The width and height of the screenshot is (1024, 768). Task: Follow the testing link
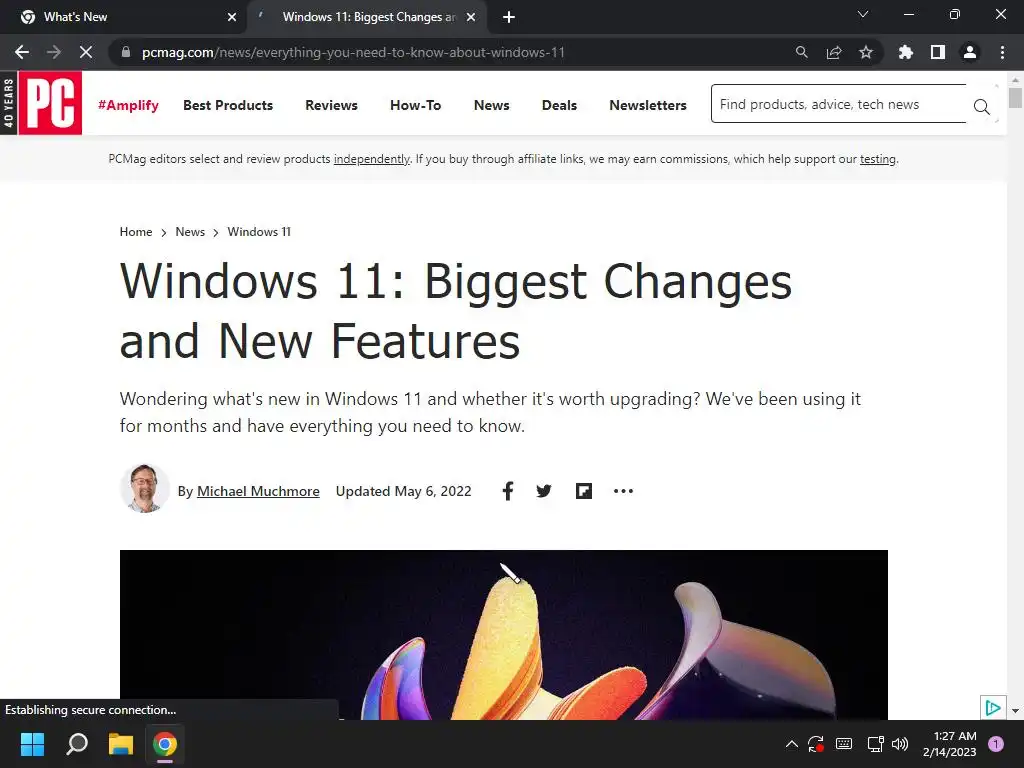coord(878,159)
